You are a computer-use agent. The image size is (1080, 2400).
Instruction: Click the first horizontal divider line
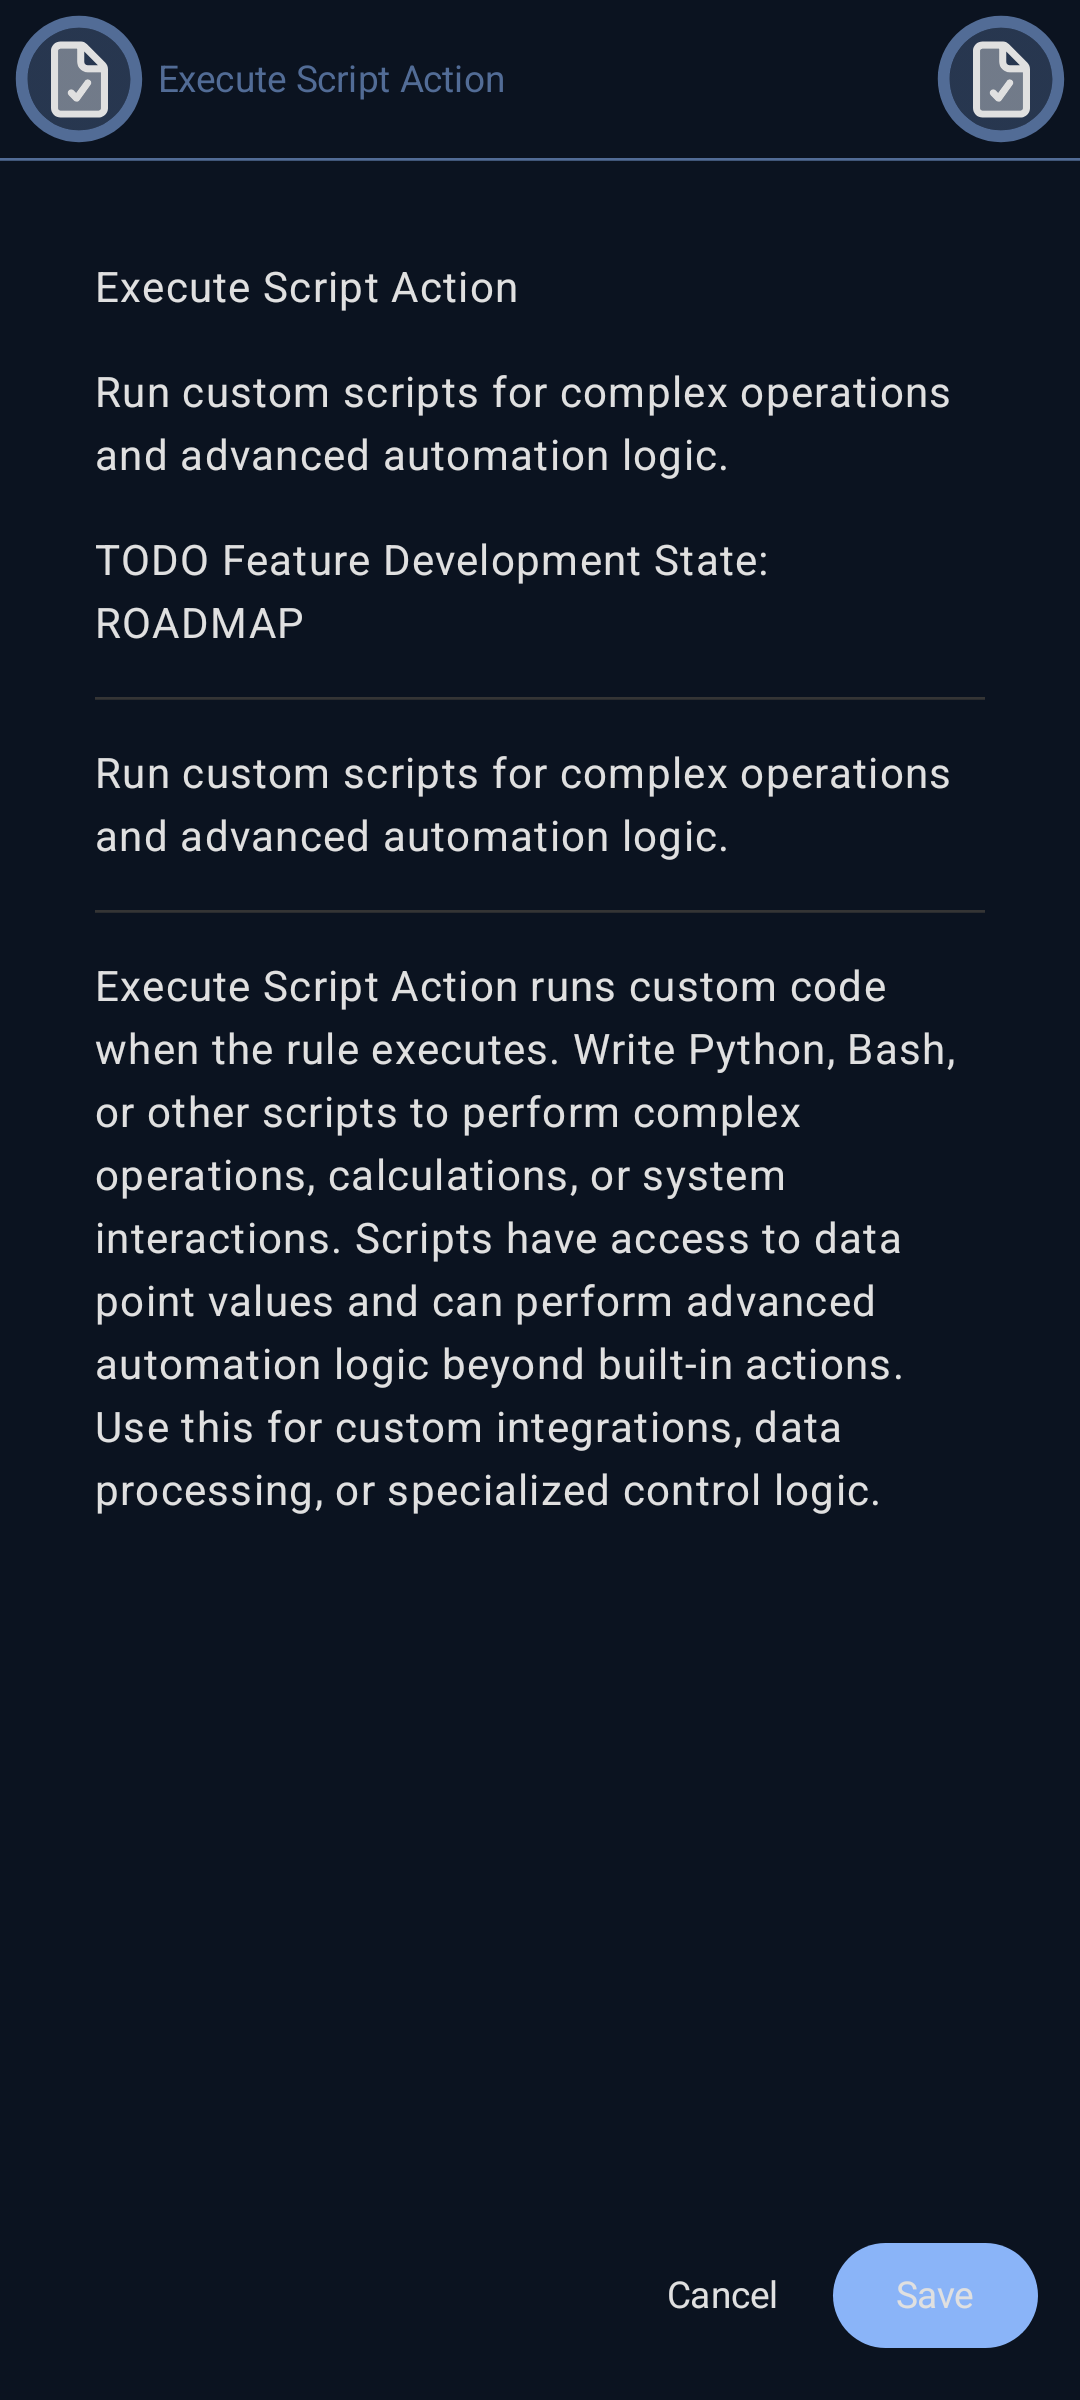(540, 698)
